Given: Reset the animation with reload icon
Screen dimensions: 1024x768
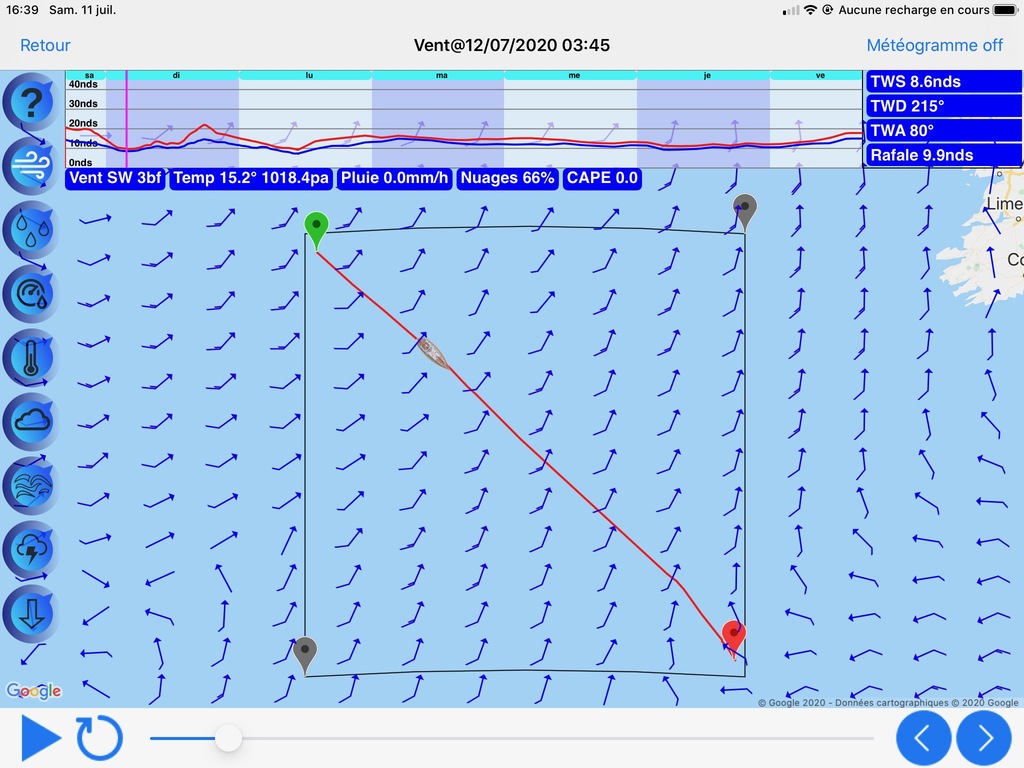Looking at the screenshot, I should tap(99, 738).
